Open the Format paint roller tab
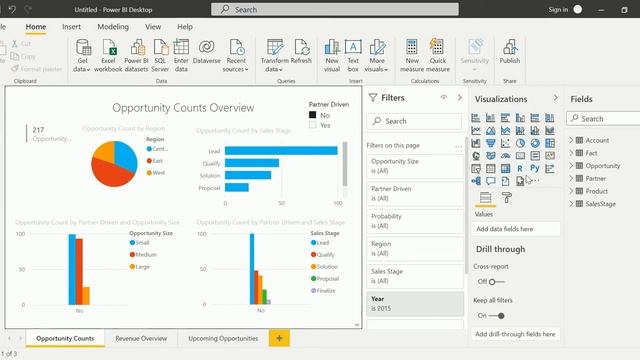The height and width of the screenshot is (360, 640). pos(507,198)
